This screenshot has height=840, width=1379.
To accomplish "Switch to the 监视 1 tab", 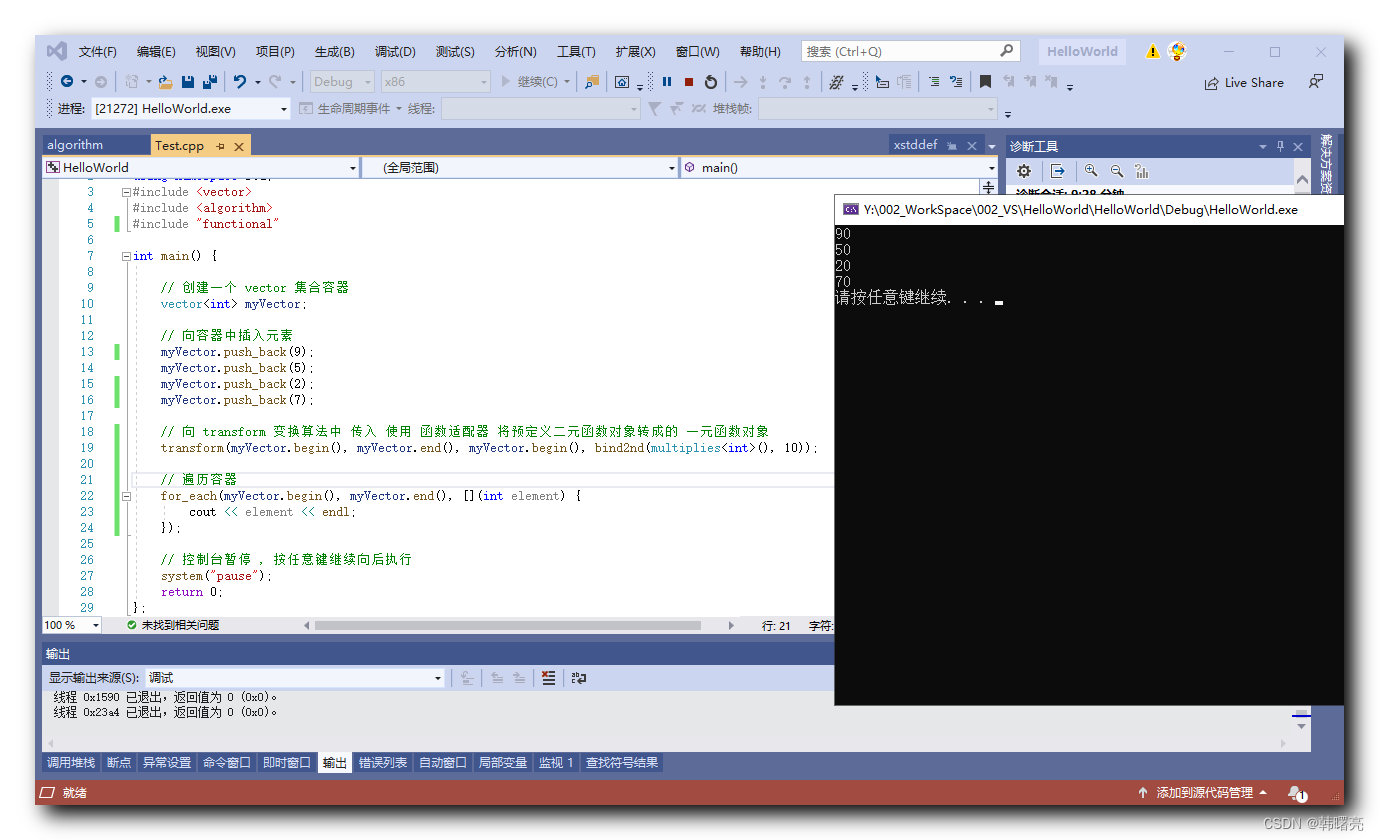I will coord(556,763).
